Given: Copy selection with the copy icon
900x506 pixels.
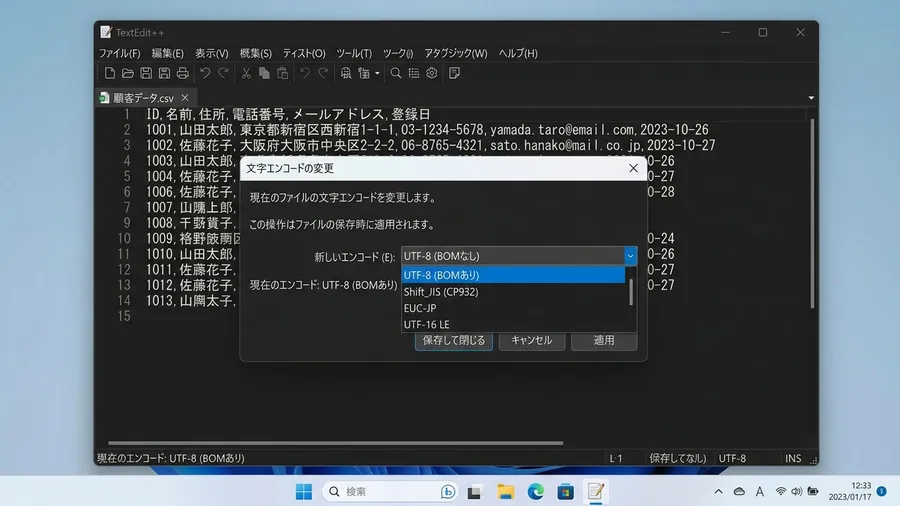Looking at the screenshot, I should pyautogui.click(x=264, y=73).
